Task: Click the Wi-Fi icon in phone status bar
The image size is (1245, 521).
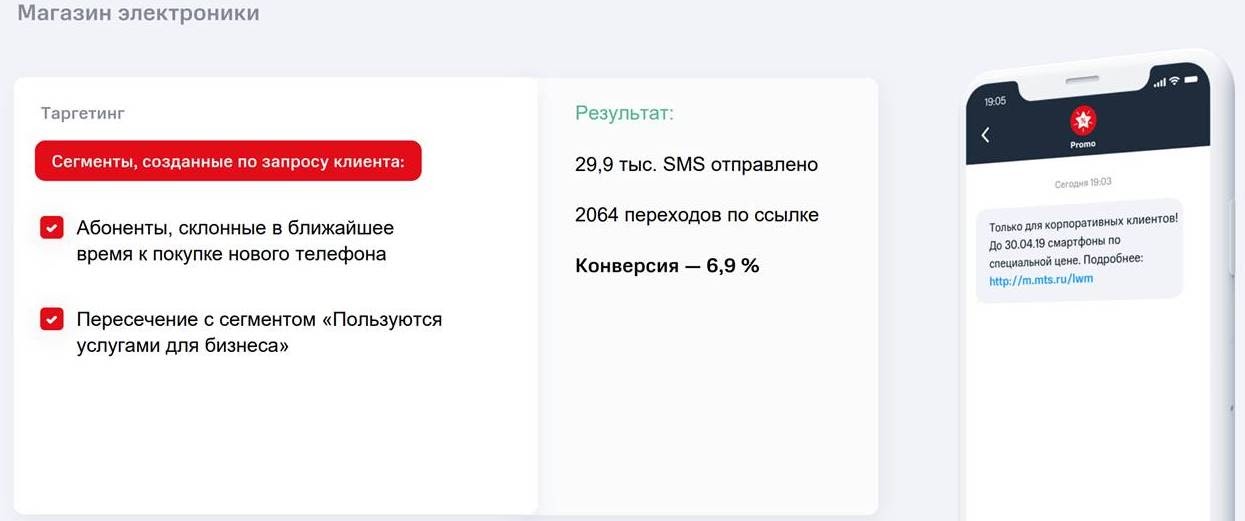Action: point(1175,80)
